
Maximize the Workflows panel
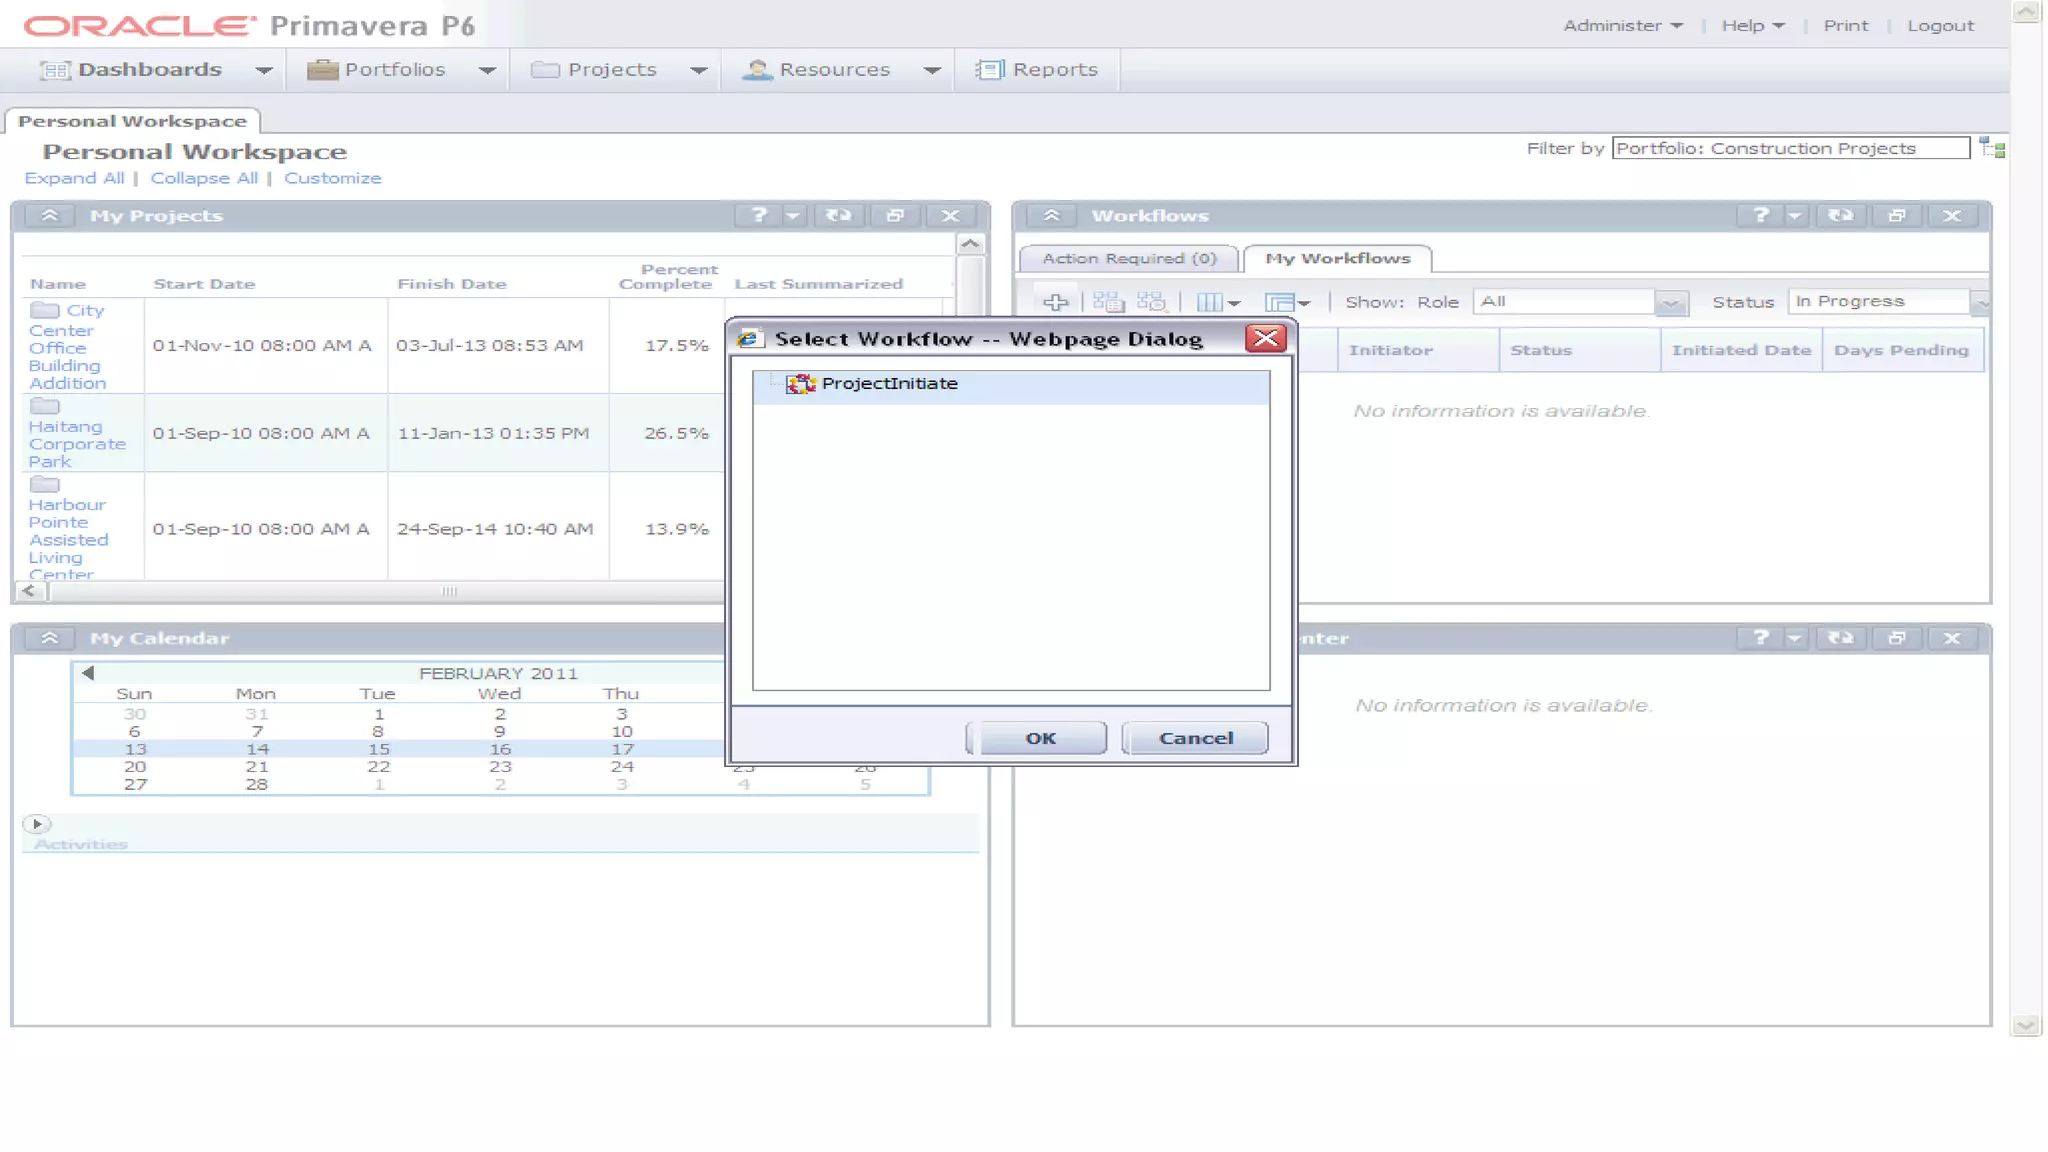pos(1896,216)
